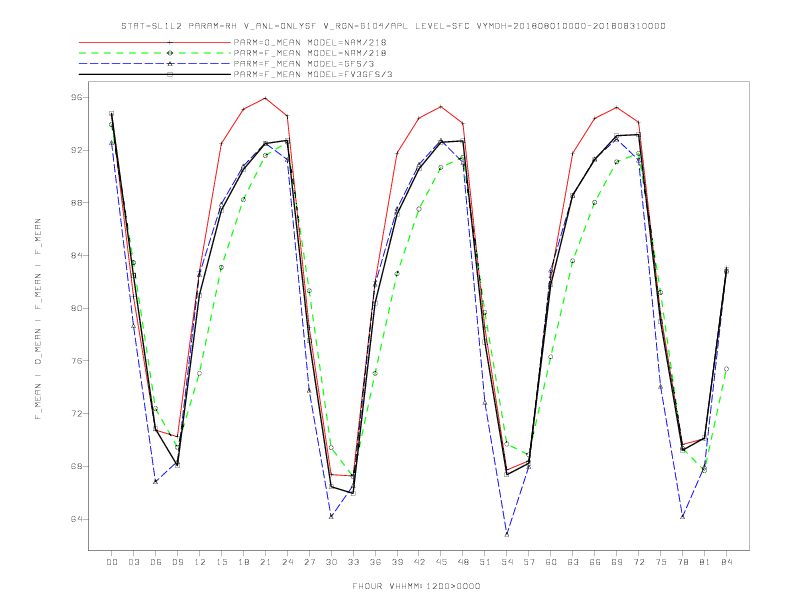Click the red line peak at hour 45
This screenshot has height=612, width=792.
(x=441, y=107)
